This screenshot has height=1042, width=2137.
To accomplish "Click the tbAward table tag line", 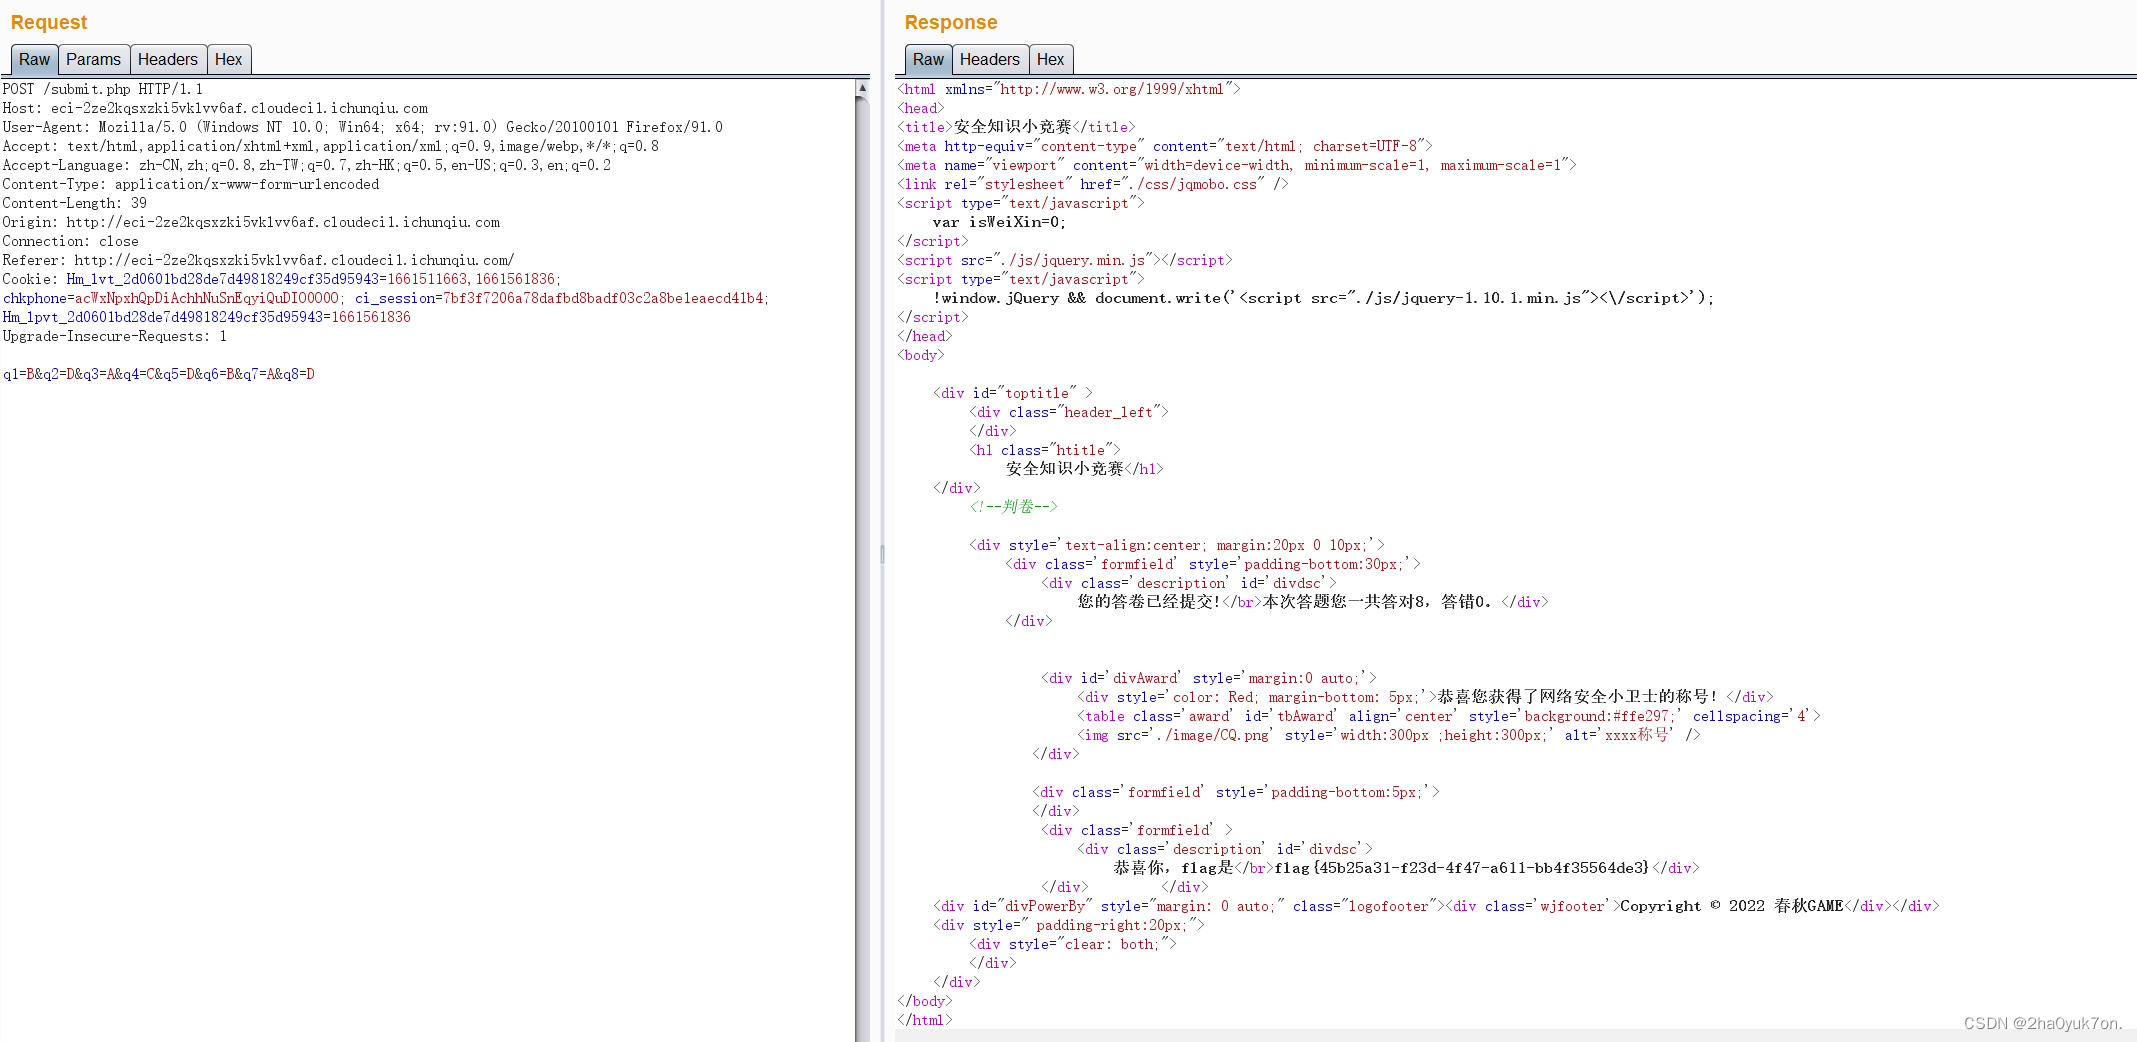I will pyautogui.click(x=1449, y=716).
